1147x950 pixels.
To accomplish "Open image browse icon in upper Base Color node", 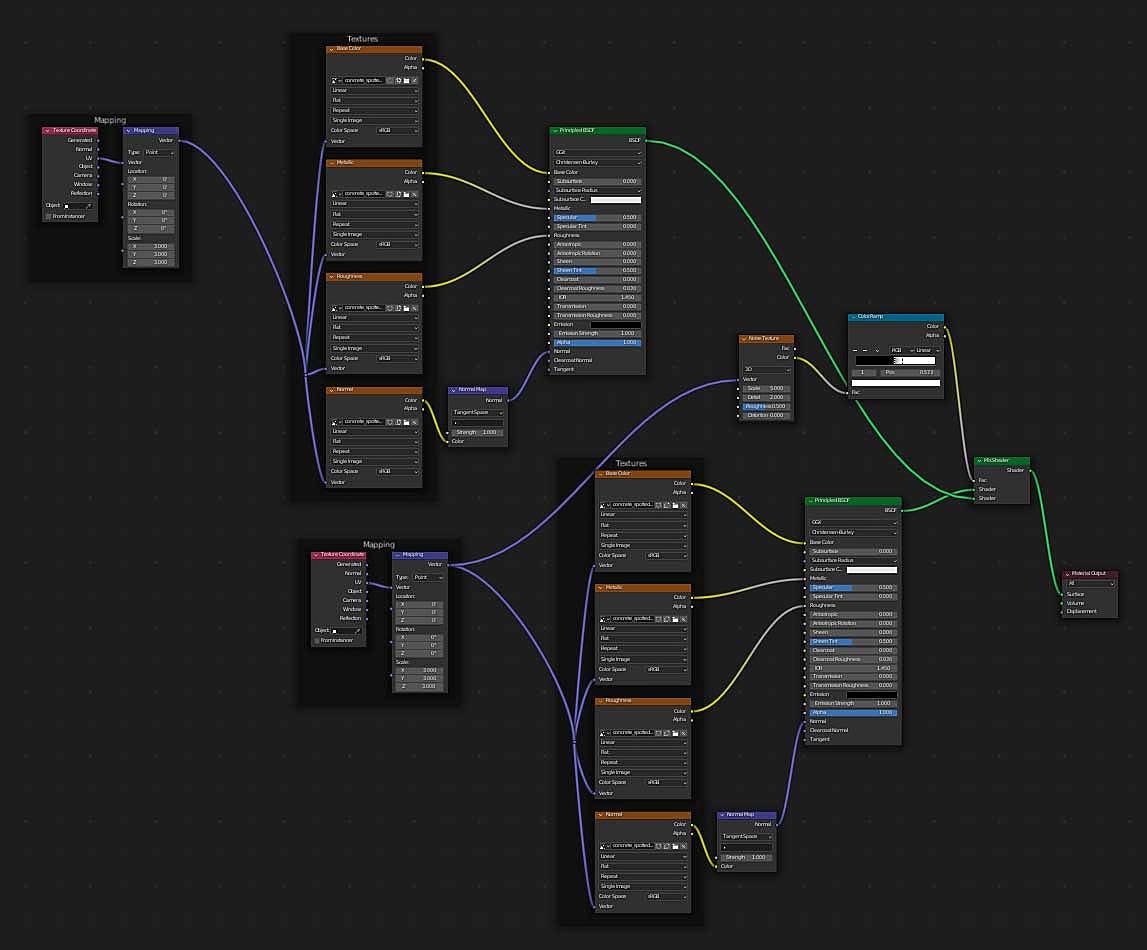I will [x=336, y=80].
